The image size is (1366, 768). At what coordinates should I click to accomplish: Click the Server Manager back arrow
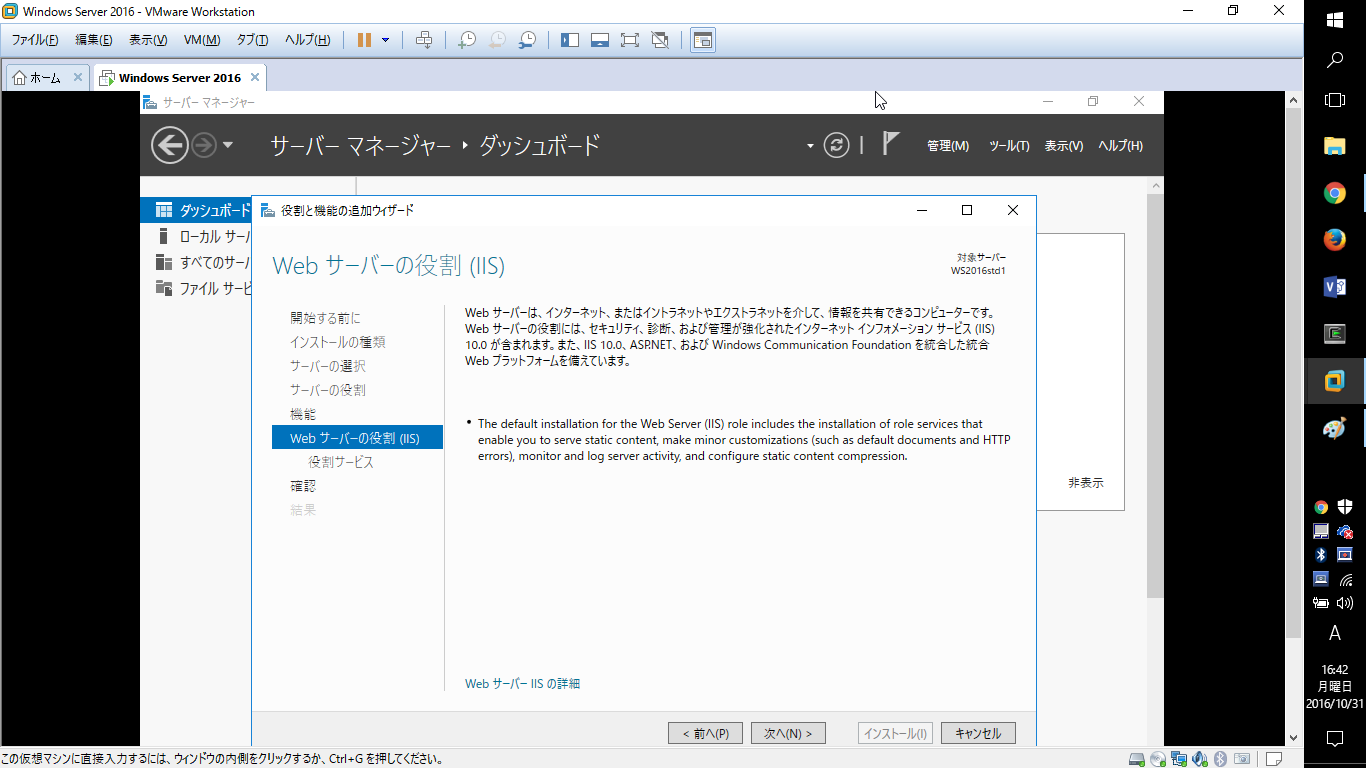click(x=169, y=146)
